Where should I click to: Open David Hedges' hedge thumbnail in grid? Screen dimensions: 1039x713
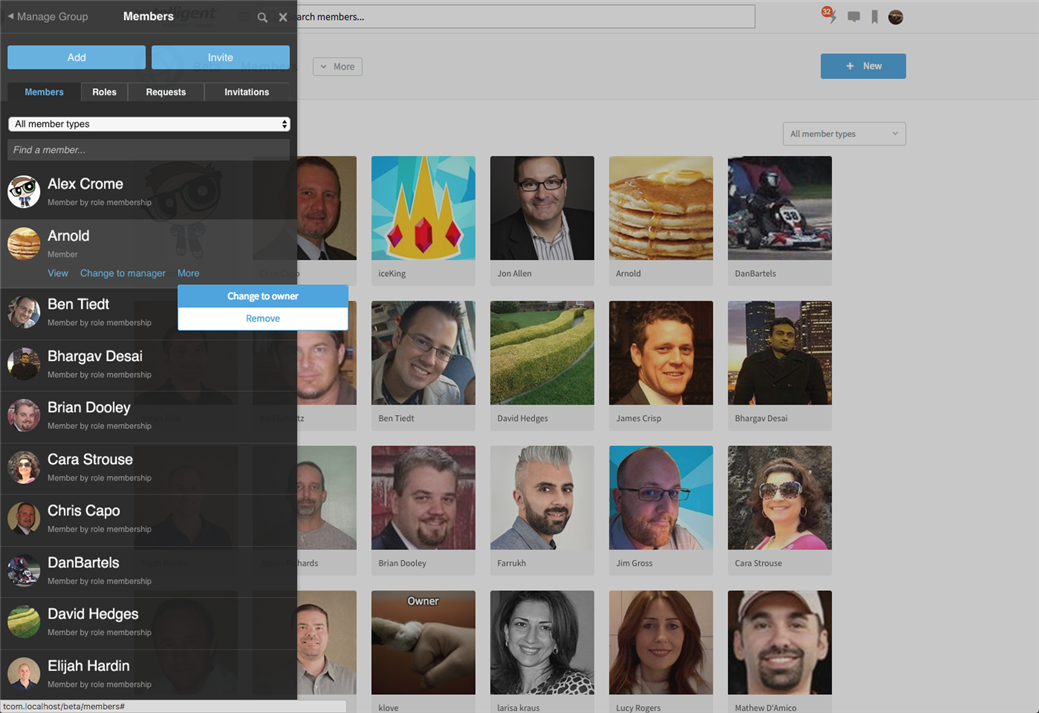point(542,353)
